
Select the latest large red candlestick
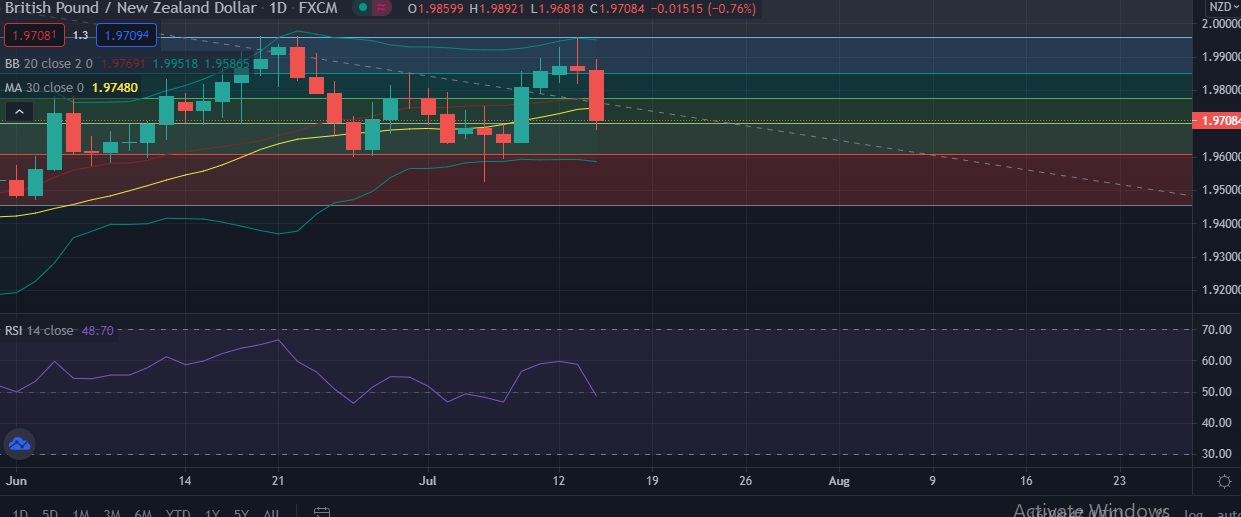click(x=597, y=96)
